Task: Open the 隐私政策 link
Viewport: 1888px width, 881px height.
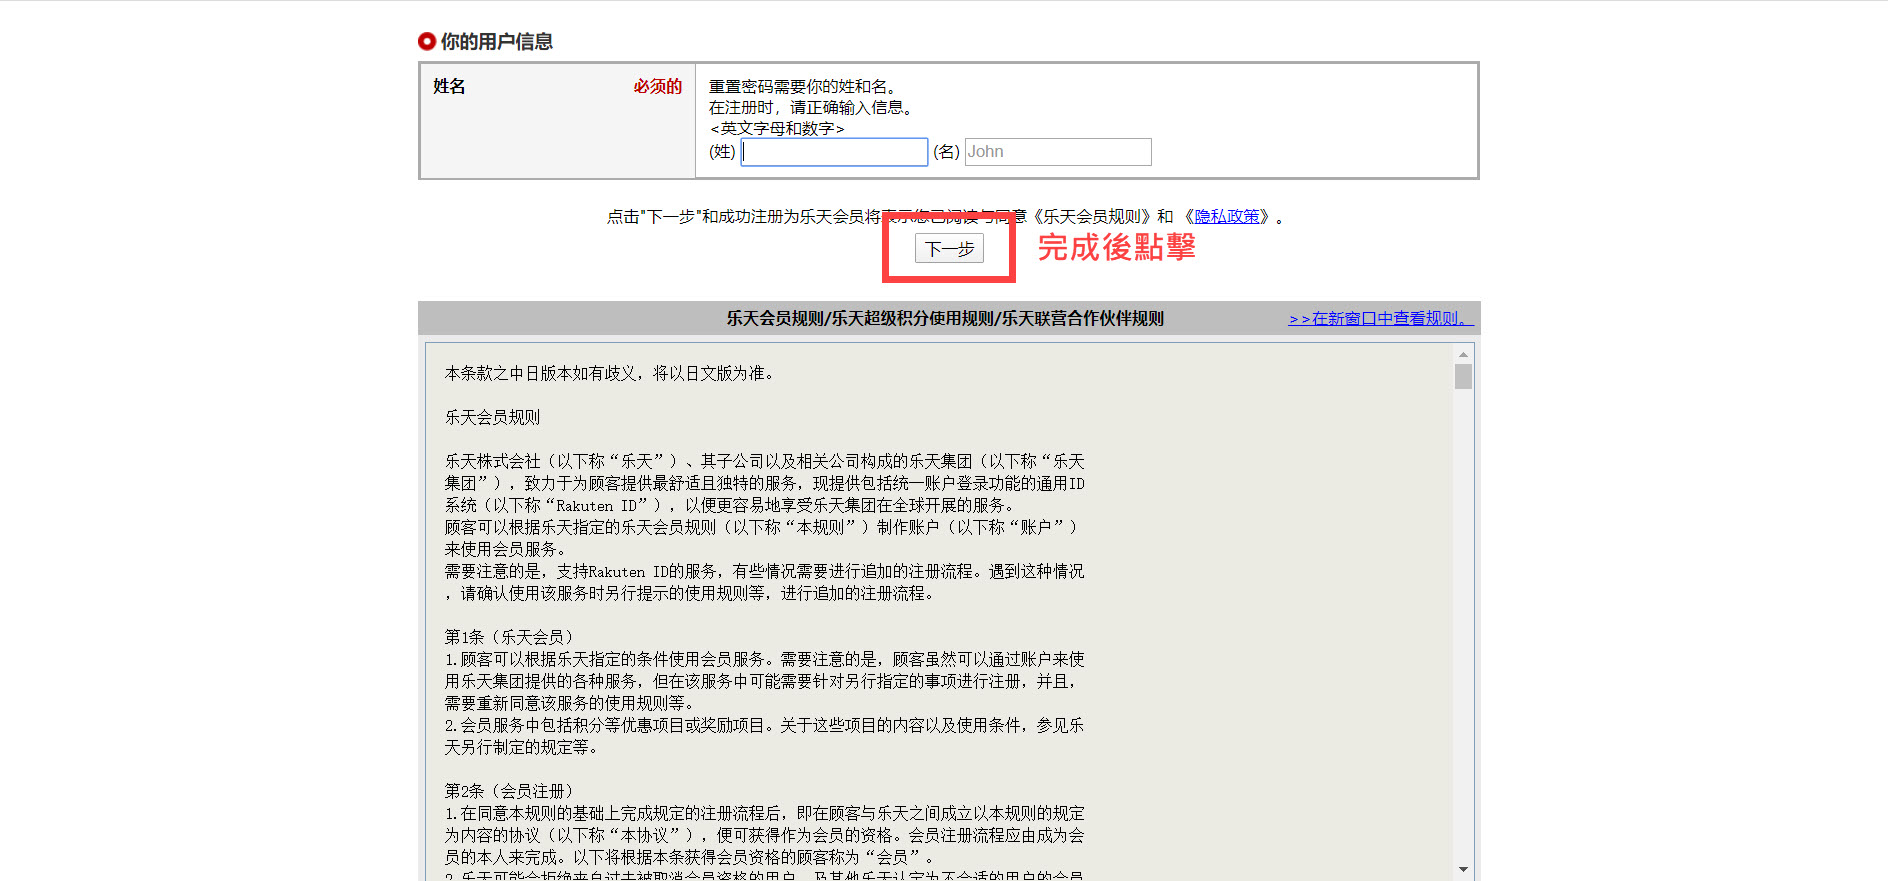Action: tap(1227, 216)
